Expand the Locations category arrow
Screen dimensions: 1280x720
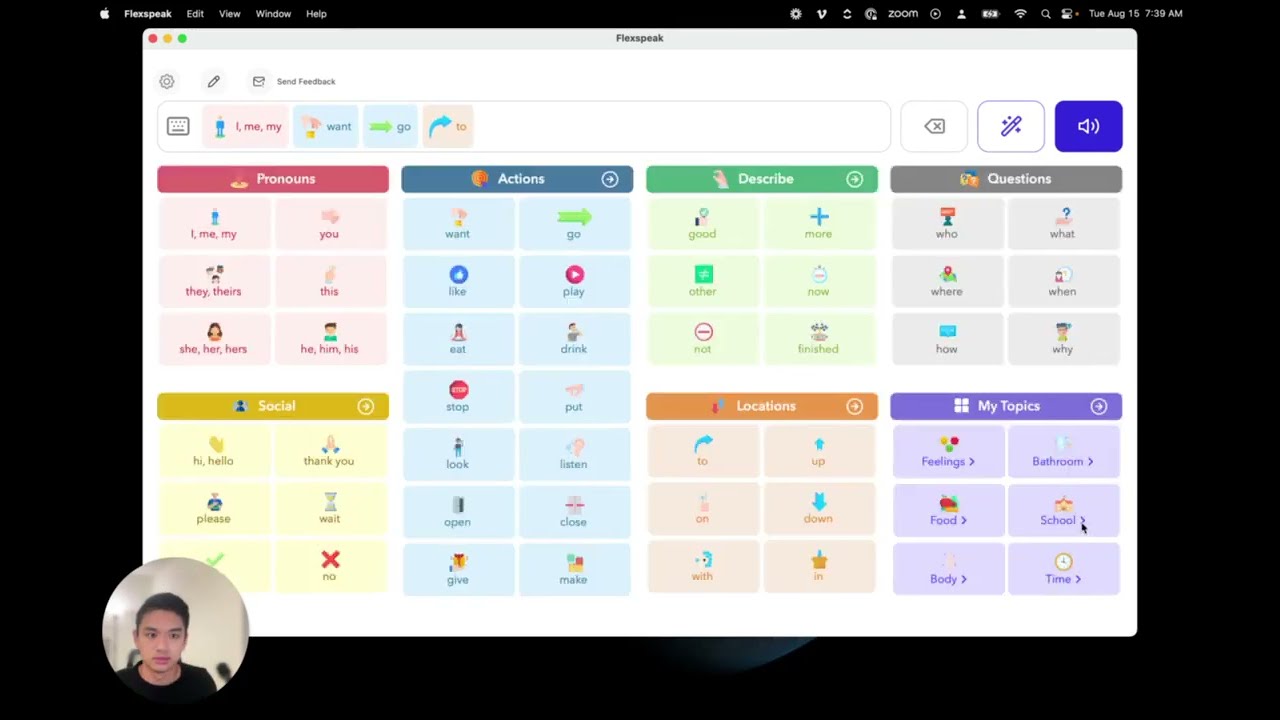click(x=854, y=406)
